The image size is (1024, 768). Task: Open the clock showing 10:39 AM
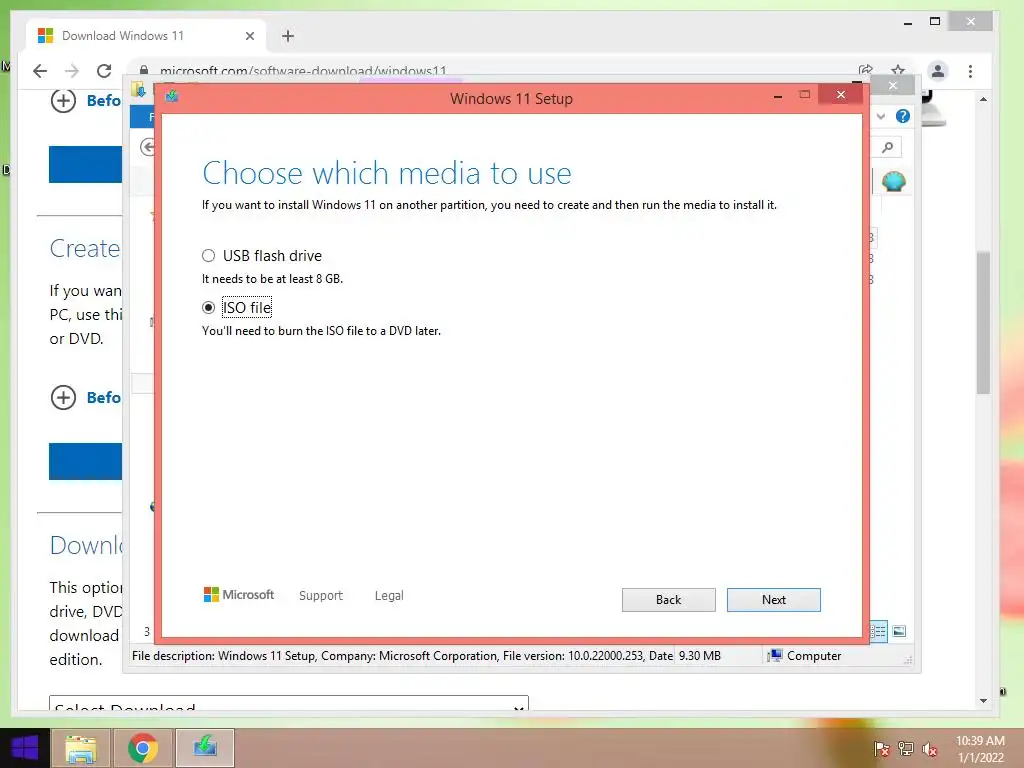[x=980, y=748]
